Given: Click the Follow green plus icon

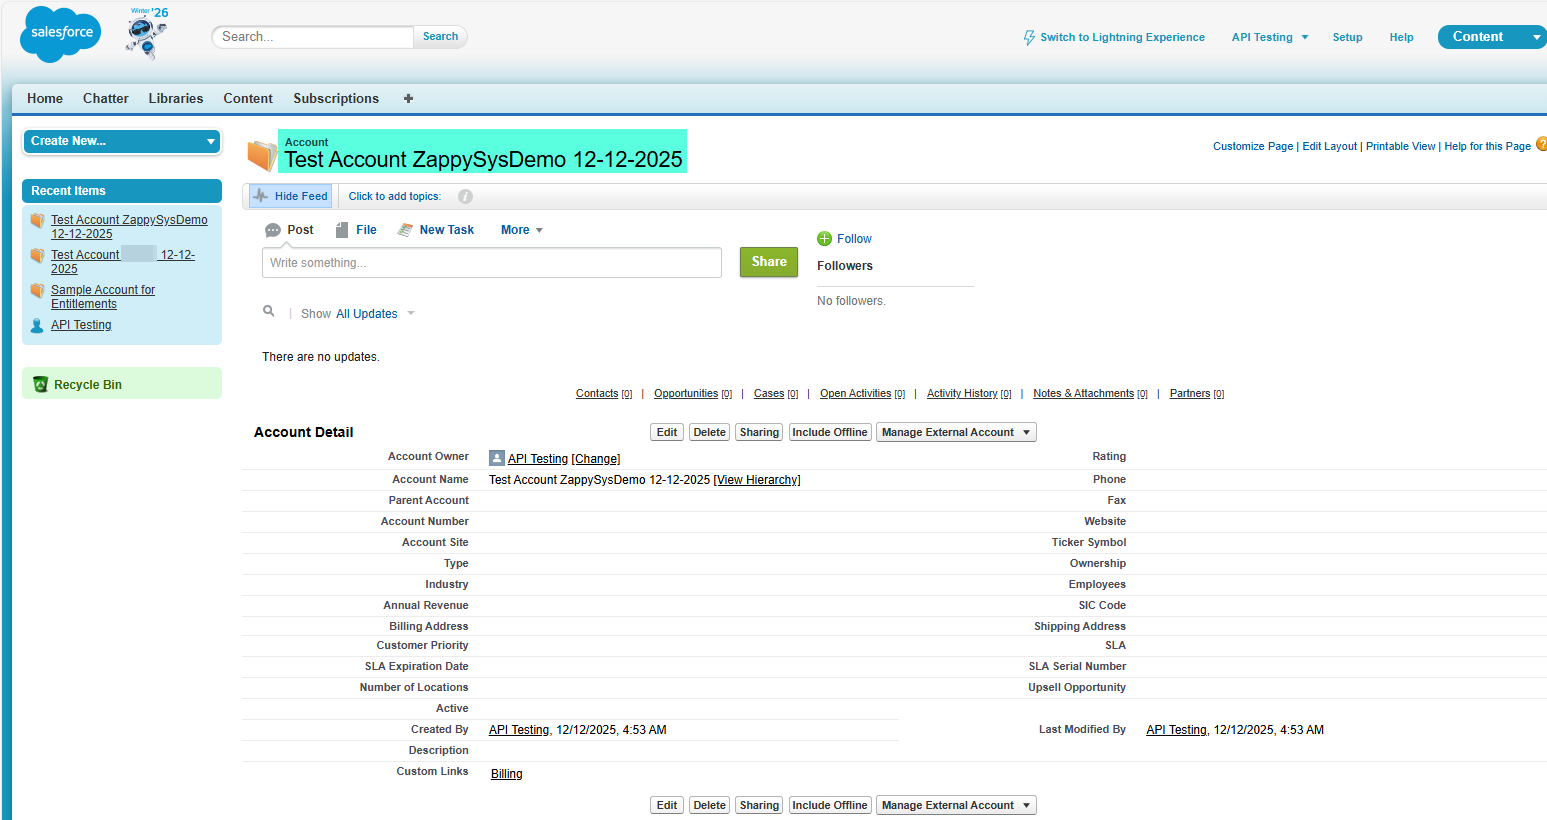Looking at the screenshot, I should 824,239.
